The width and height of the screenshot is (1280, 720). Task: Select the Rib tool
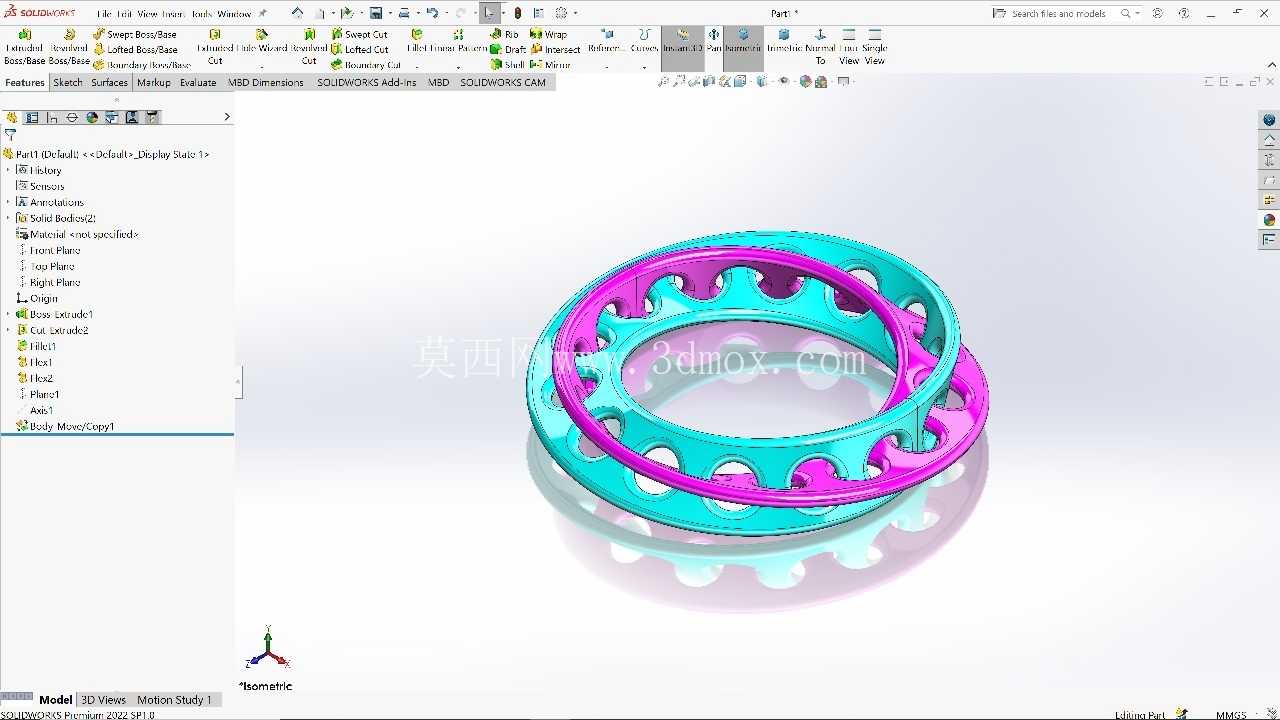[x=504, y=34]
